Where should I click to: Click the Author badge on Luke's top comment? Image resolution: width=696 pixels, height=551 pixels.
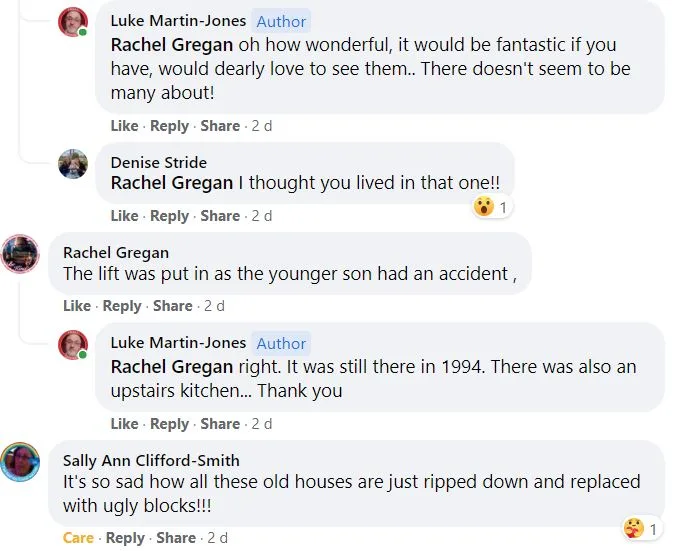[281, 20]
